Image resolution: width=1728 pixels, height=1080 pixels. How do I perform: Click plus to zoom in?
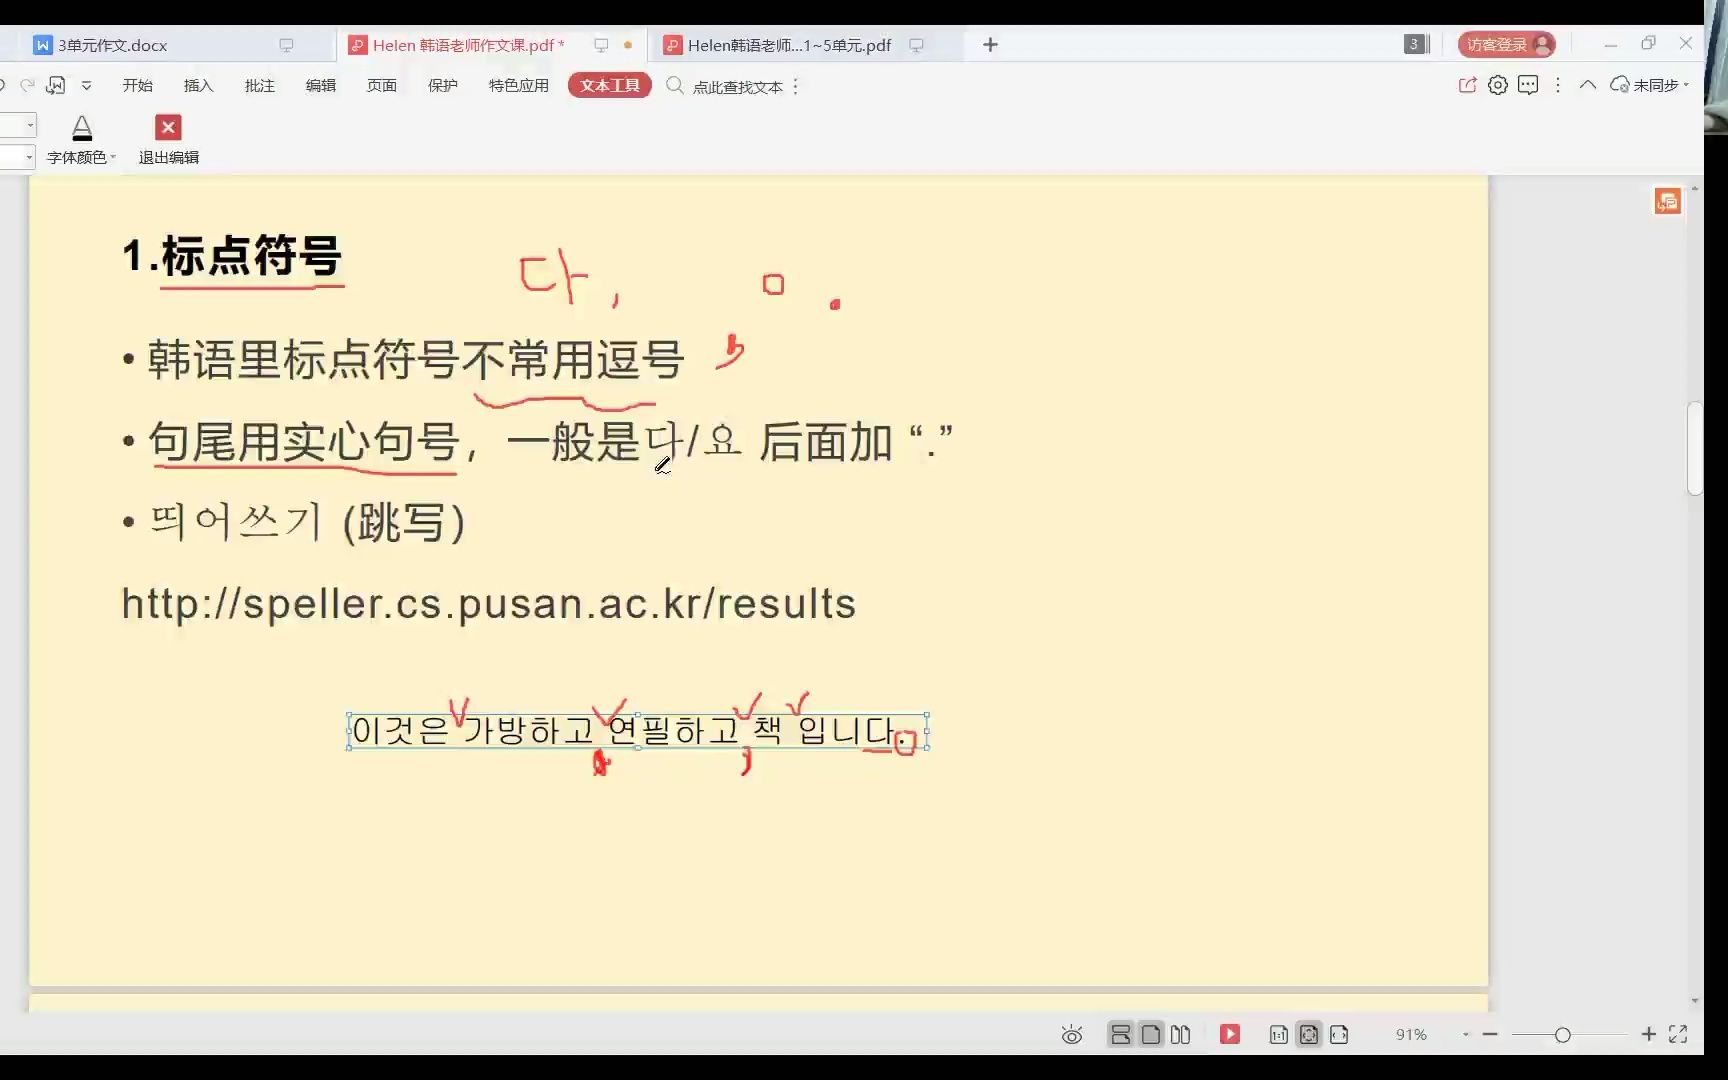(x=1649, y=1035)
